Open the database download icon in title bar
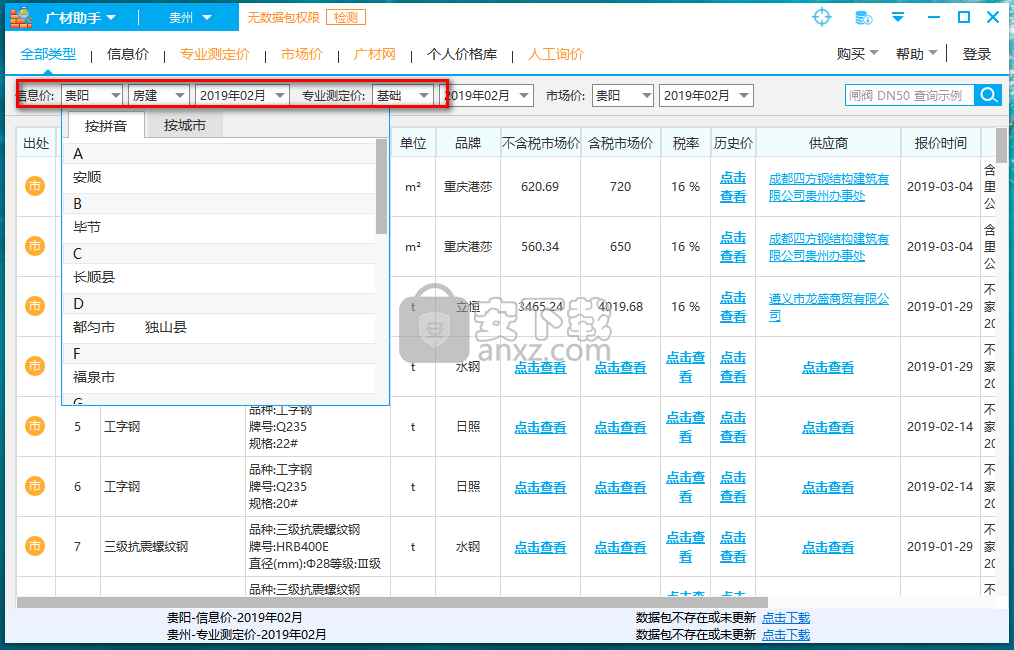1014x650 pixels. point(863,17)
